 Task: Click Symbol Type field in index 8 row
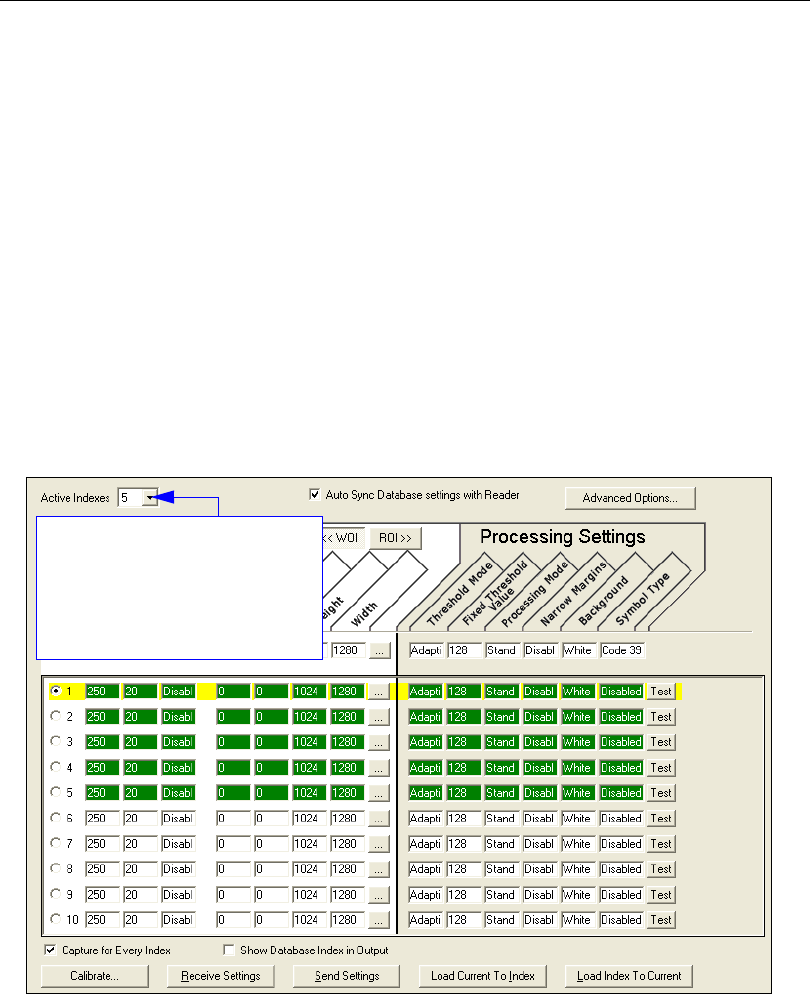click(622, 868)
